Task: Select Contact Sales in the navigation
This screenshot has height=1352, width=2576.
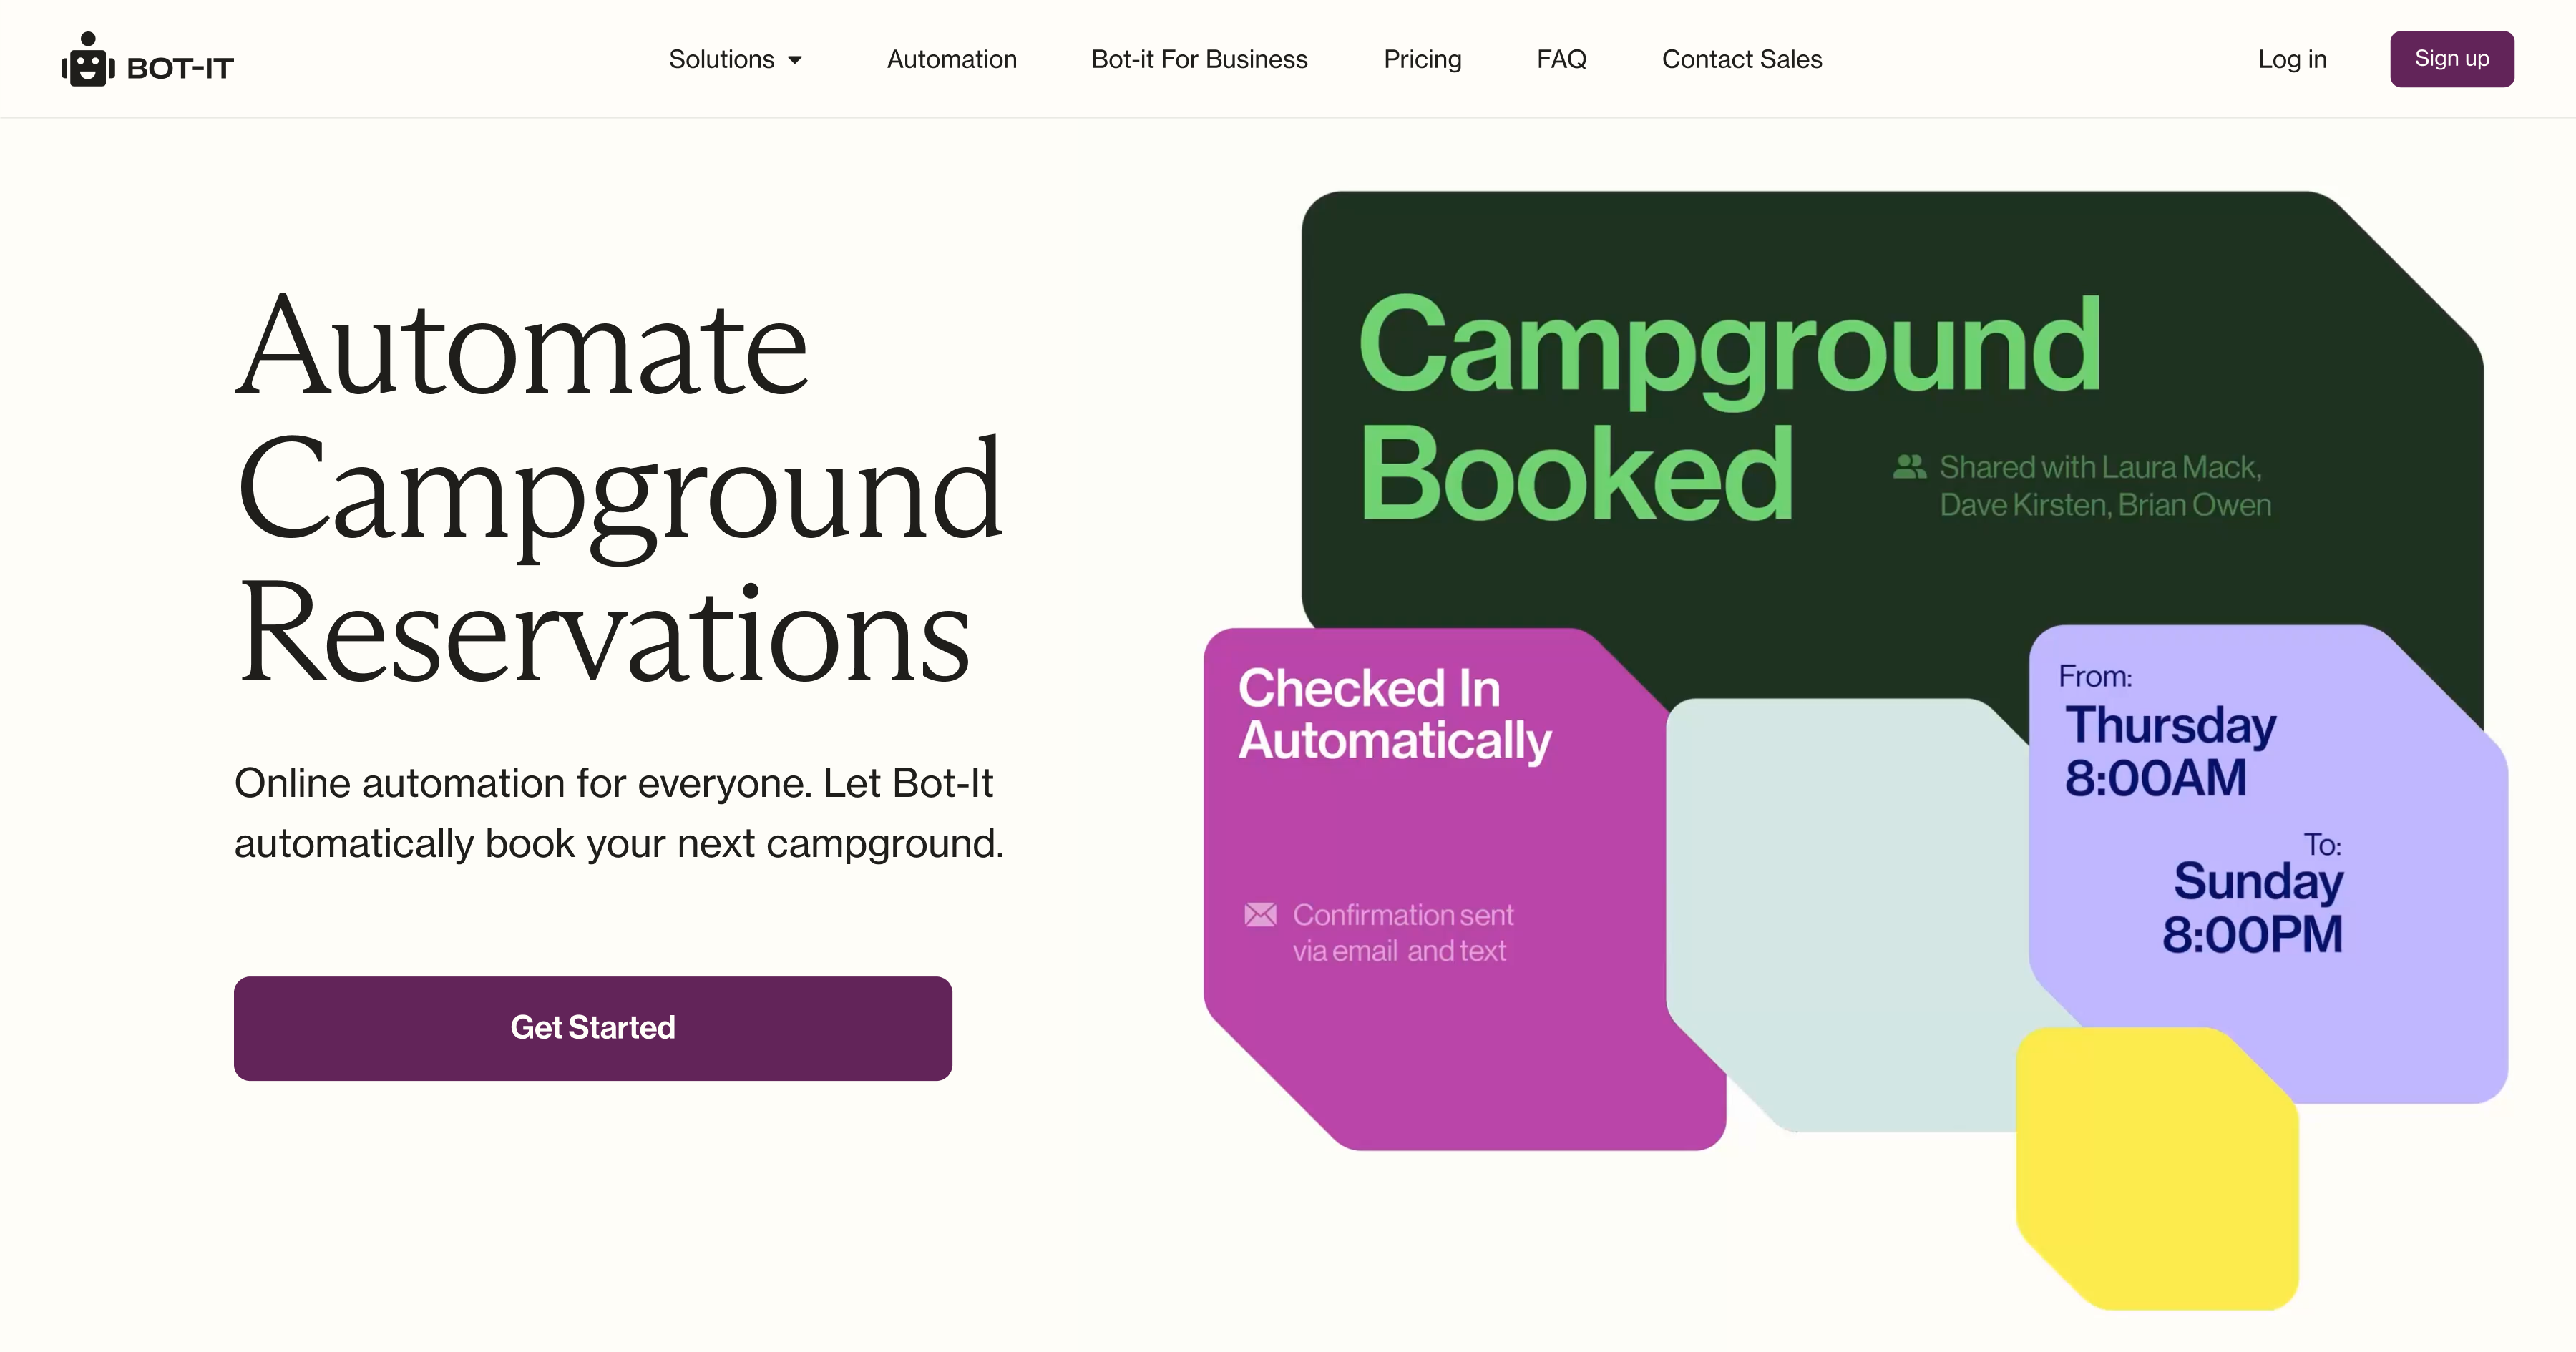Action: point(1741,59)
